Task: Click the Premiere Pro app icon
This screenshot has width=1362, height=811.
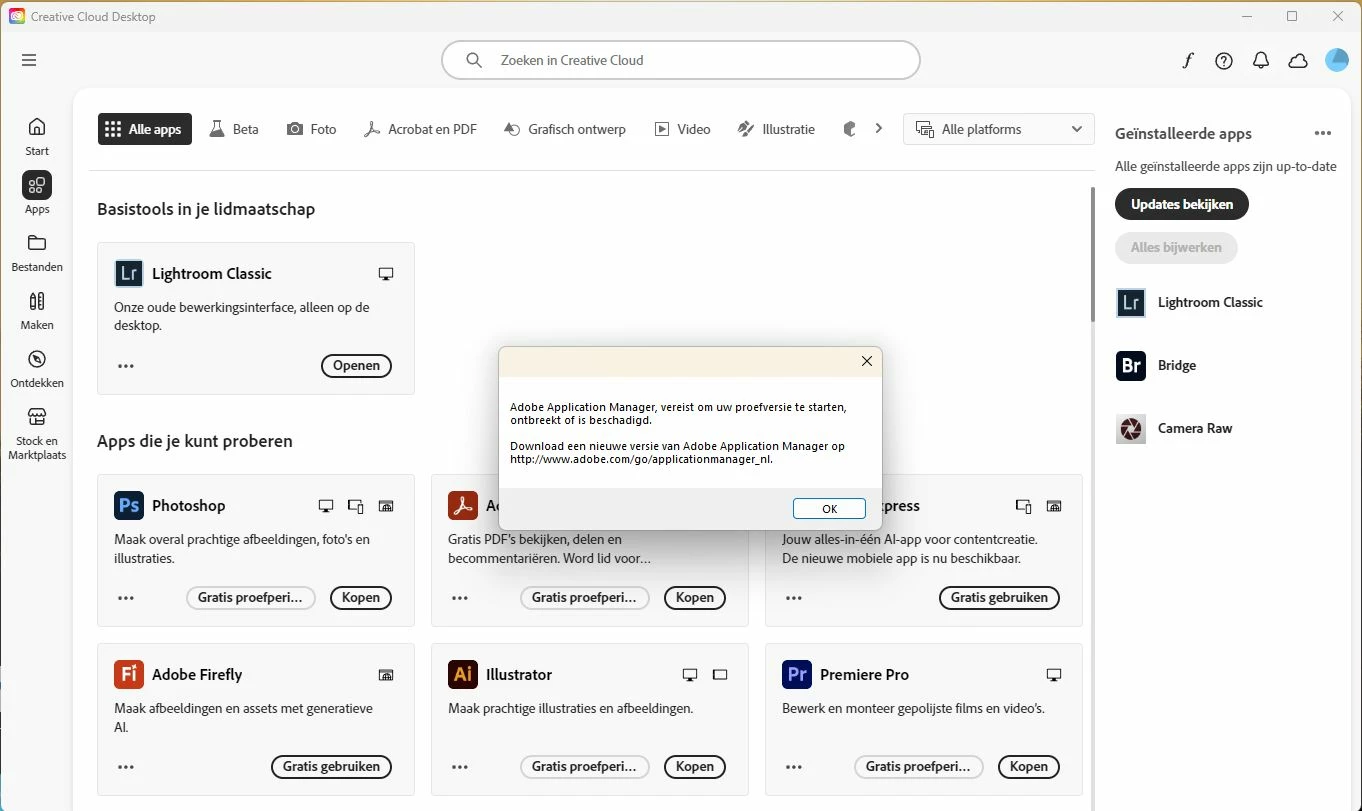Action: pos(797,674)
